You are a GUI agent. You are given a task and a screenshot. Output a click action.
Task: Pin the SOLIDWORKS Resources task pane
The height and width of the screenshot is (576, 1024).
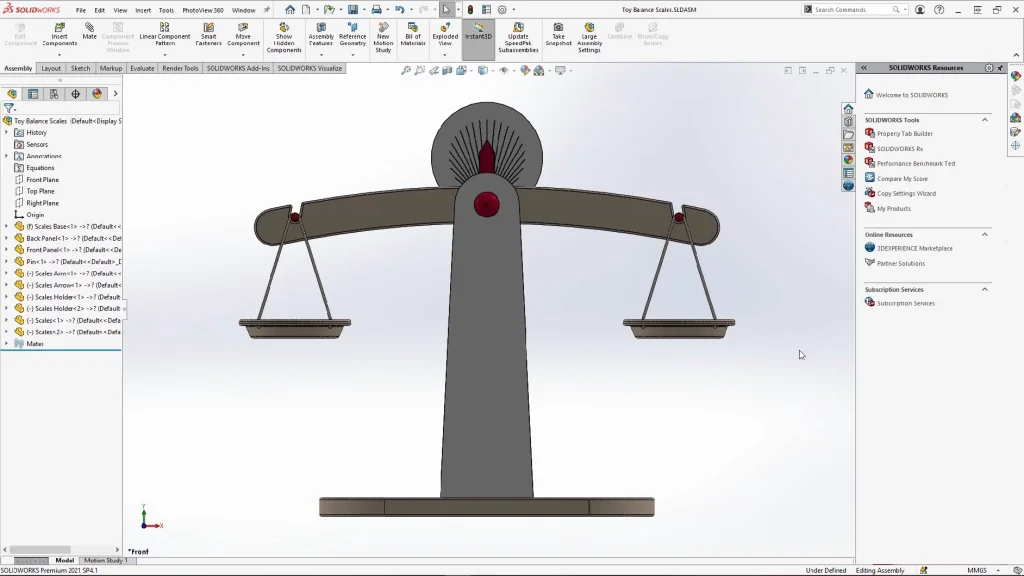(x=999, y=68)
